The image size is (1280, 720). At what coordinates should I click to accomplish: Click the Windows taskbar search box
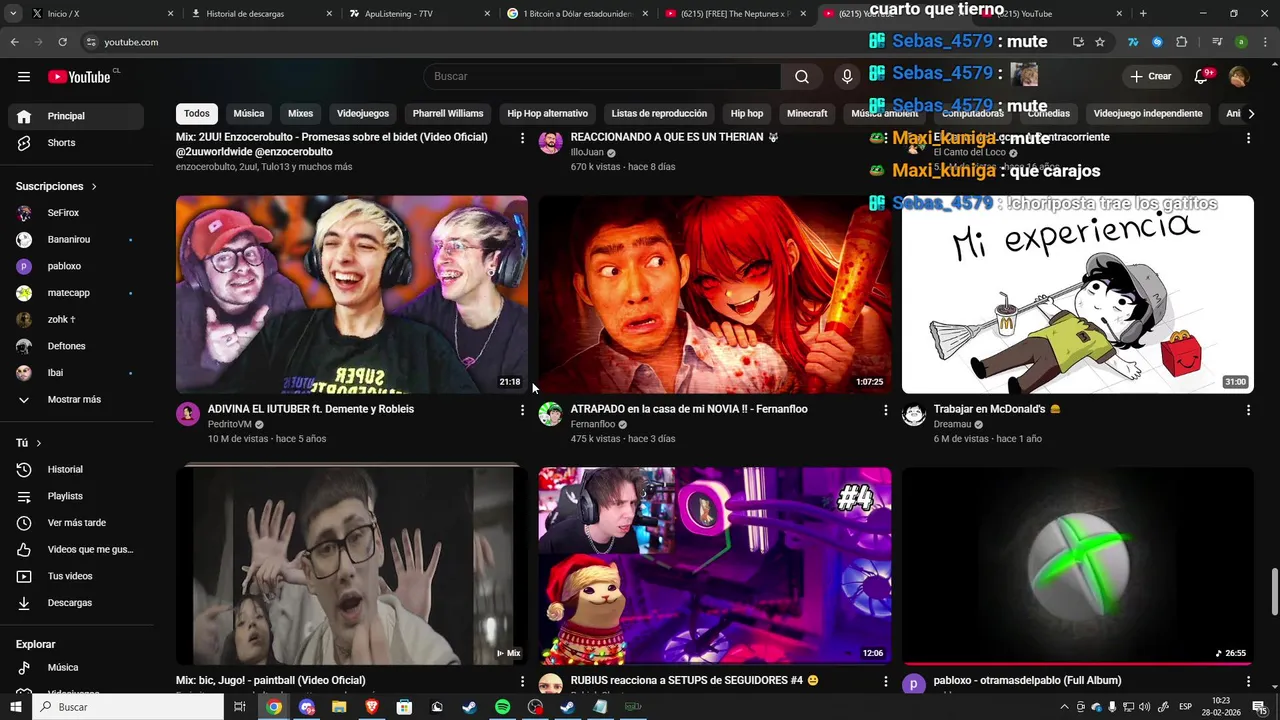128,707
